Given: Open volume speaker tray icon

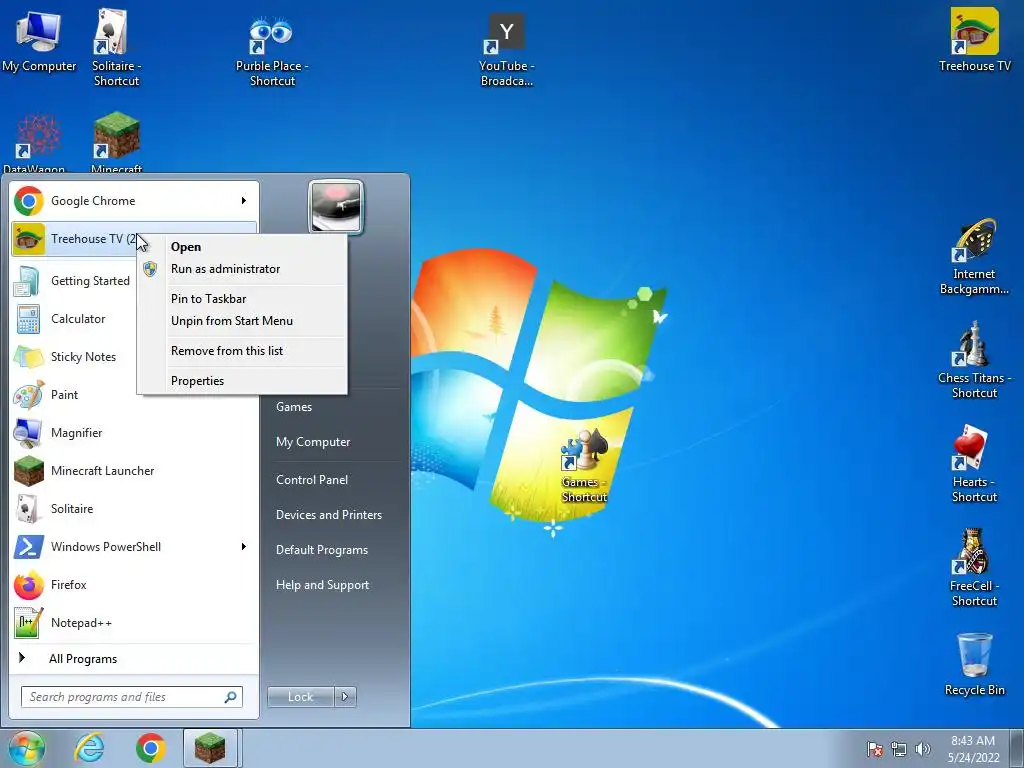Looking at the screenshot, I should pyautogui.click(x=922, y=749).
